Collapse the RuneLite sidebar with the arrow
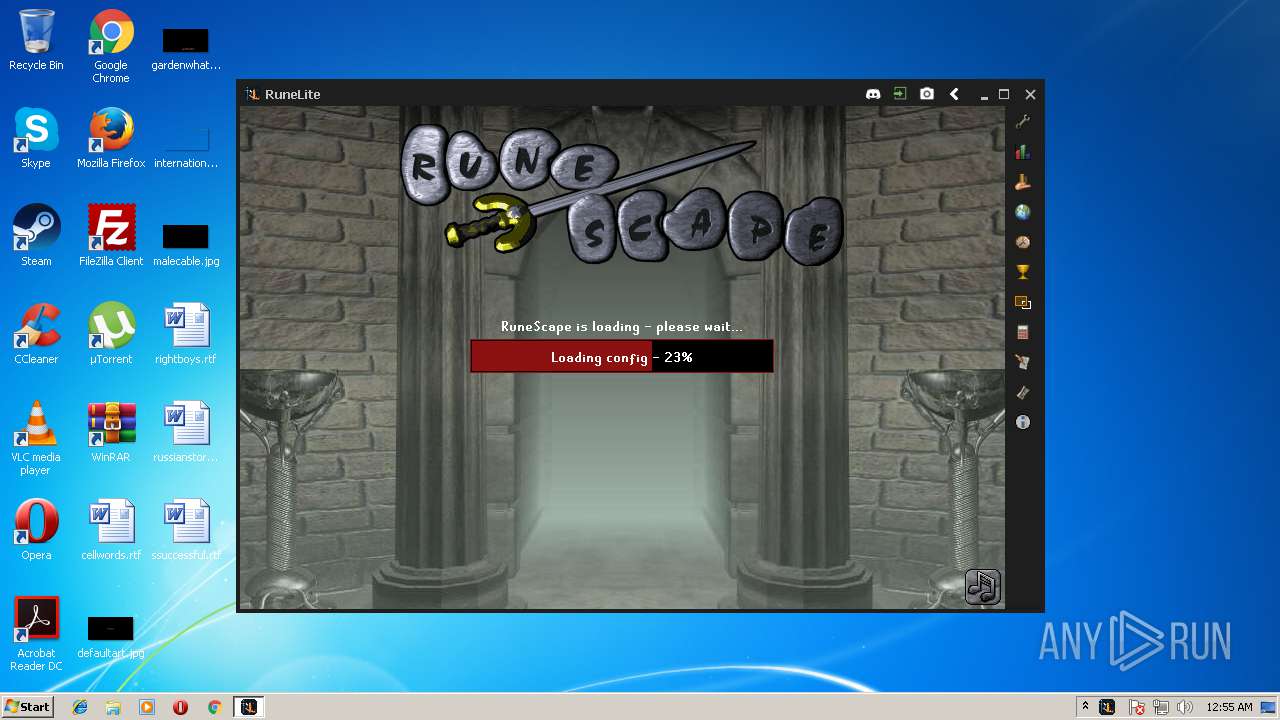 954,94
